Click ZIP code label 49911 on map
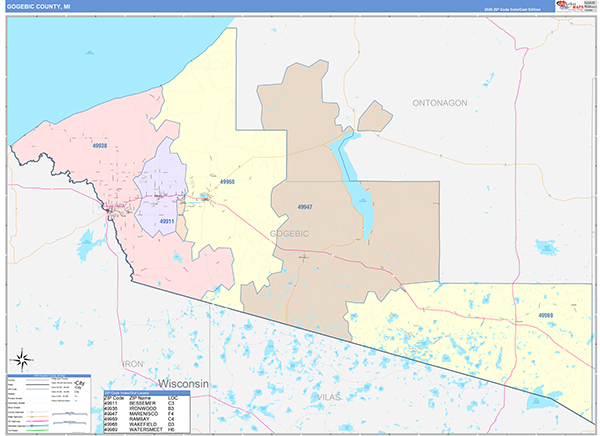Viewport: 600px width, 436px height. coord(167,221)
